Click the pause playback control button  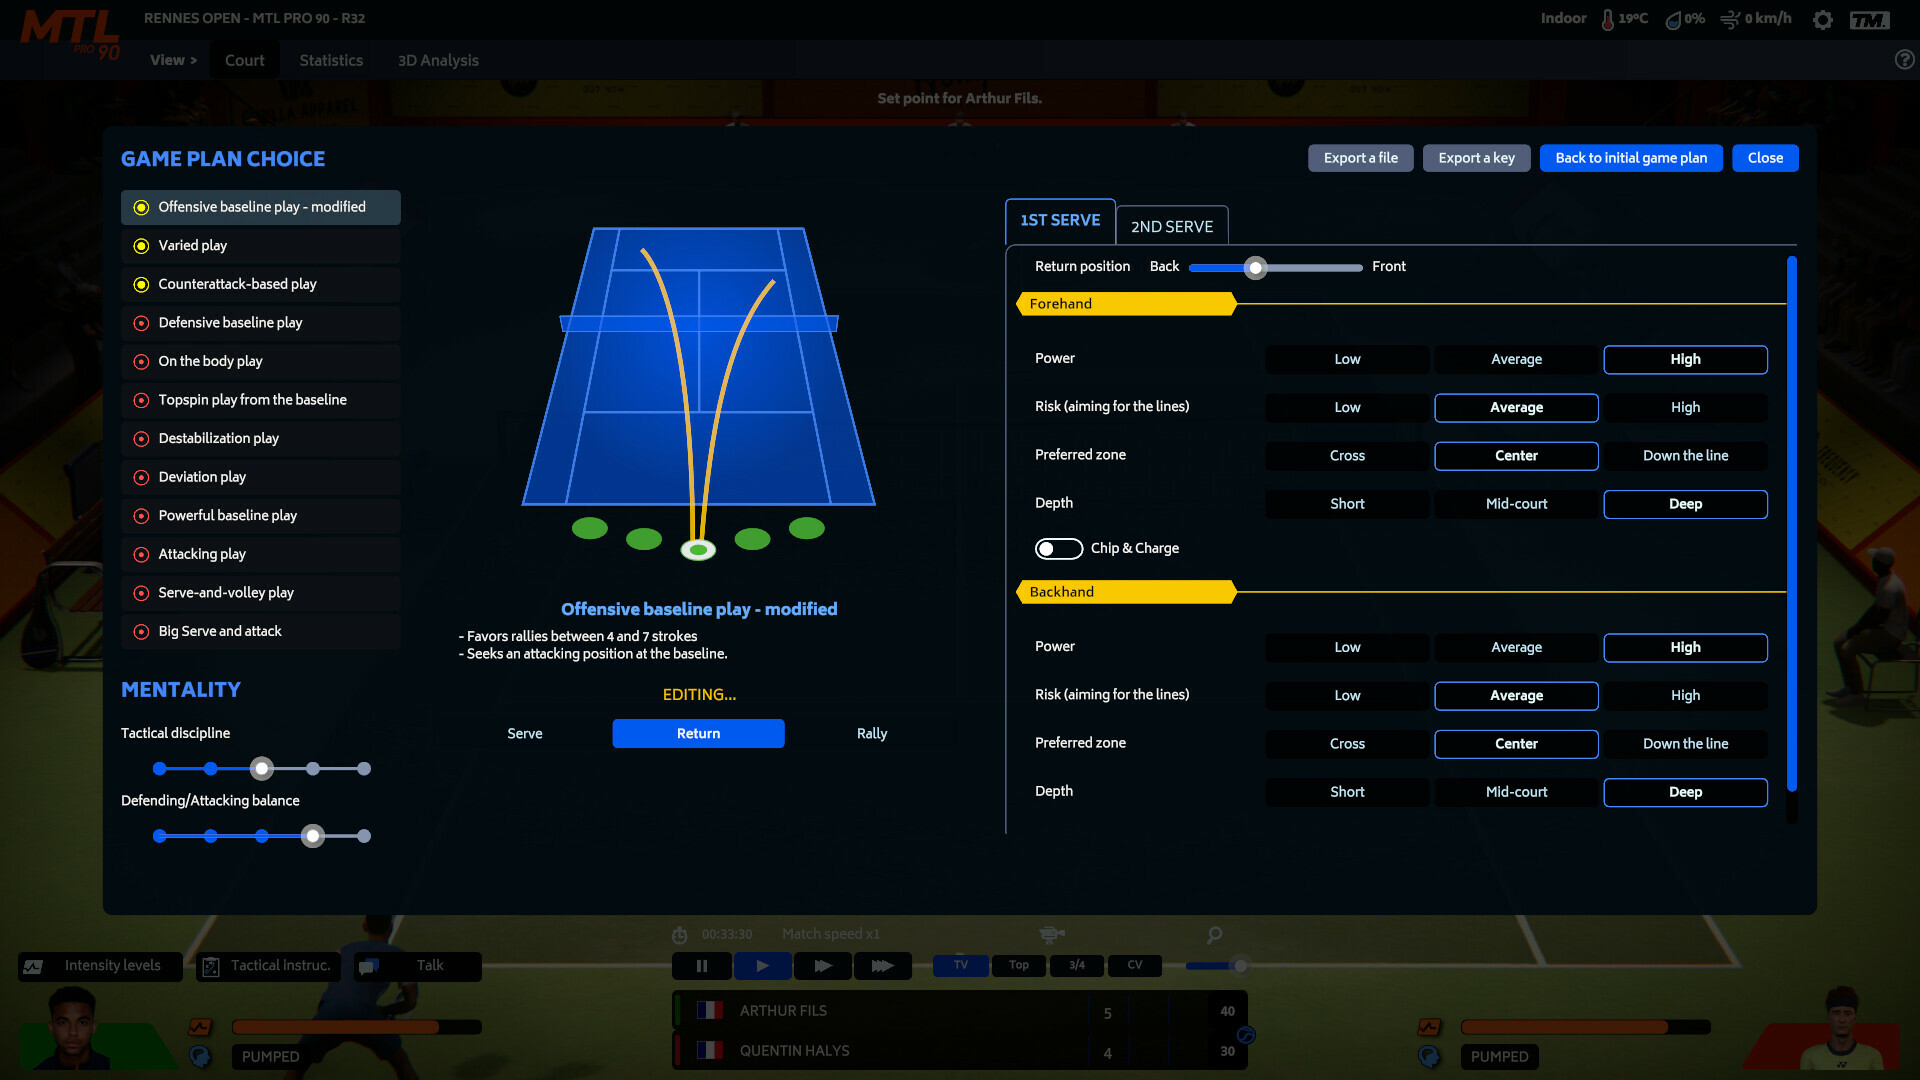(x=702, y=965)
